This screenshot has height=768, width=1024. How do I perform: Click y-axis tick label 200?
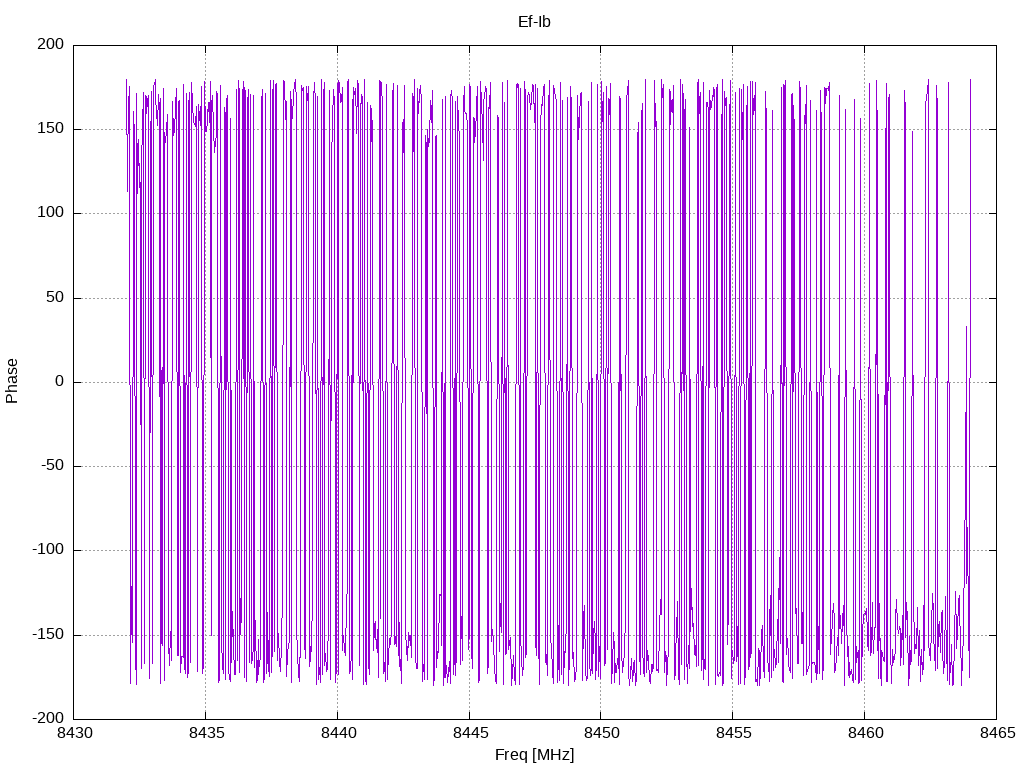[51, 44]
